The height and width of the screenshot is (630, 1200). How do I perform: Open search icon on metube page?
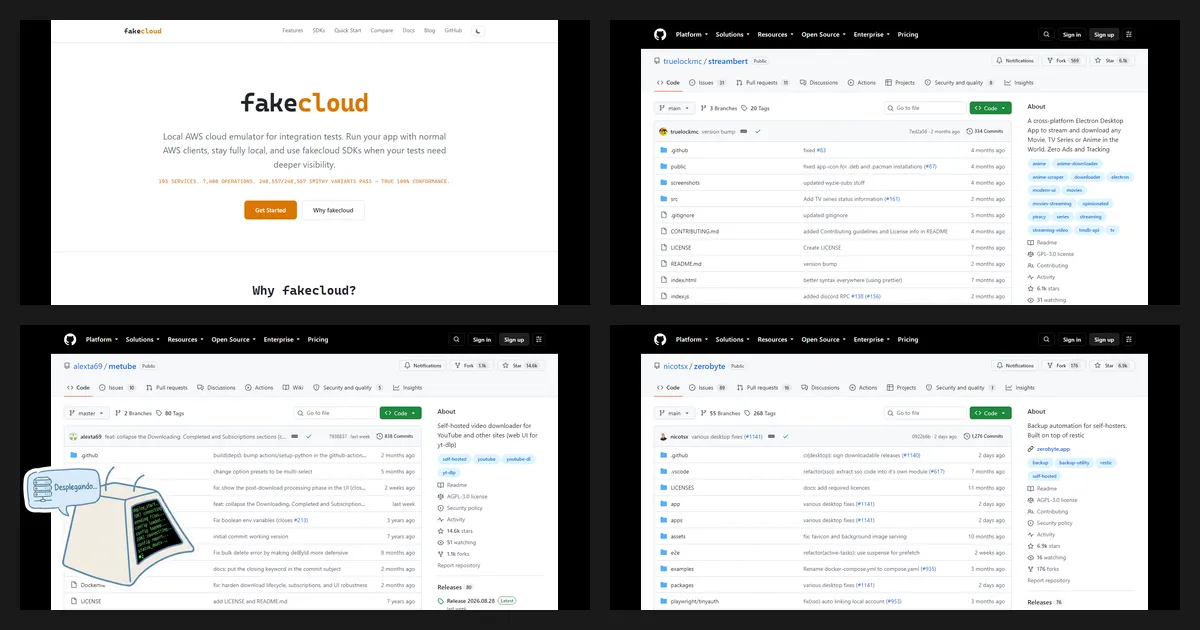click(456, 339)
